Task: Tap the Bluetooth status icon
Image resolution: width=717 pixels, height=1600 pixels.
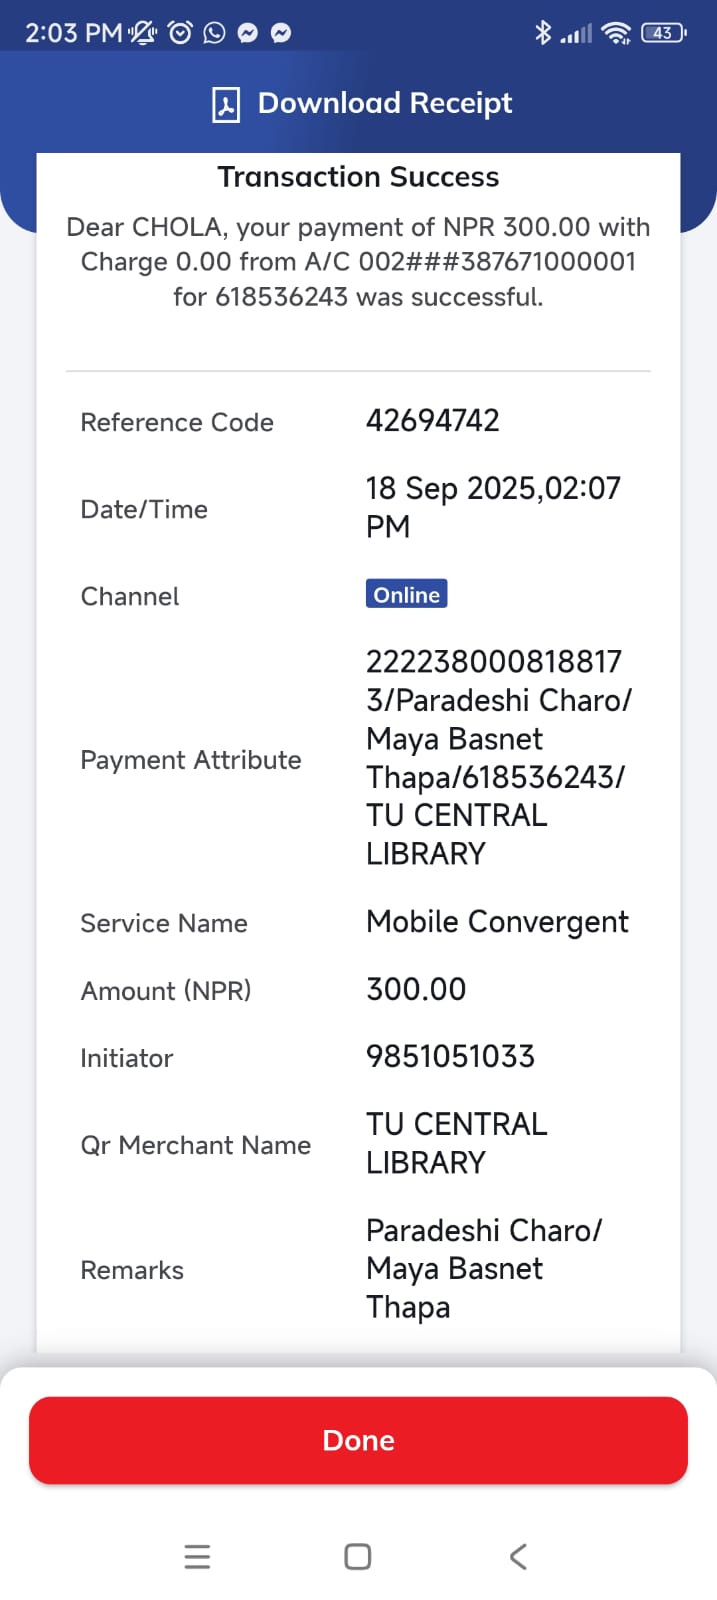Action: click(543, 33)
